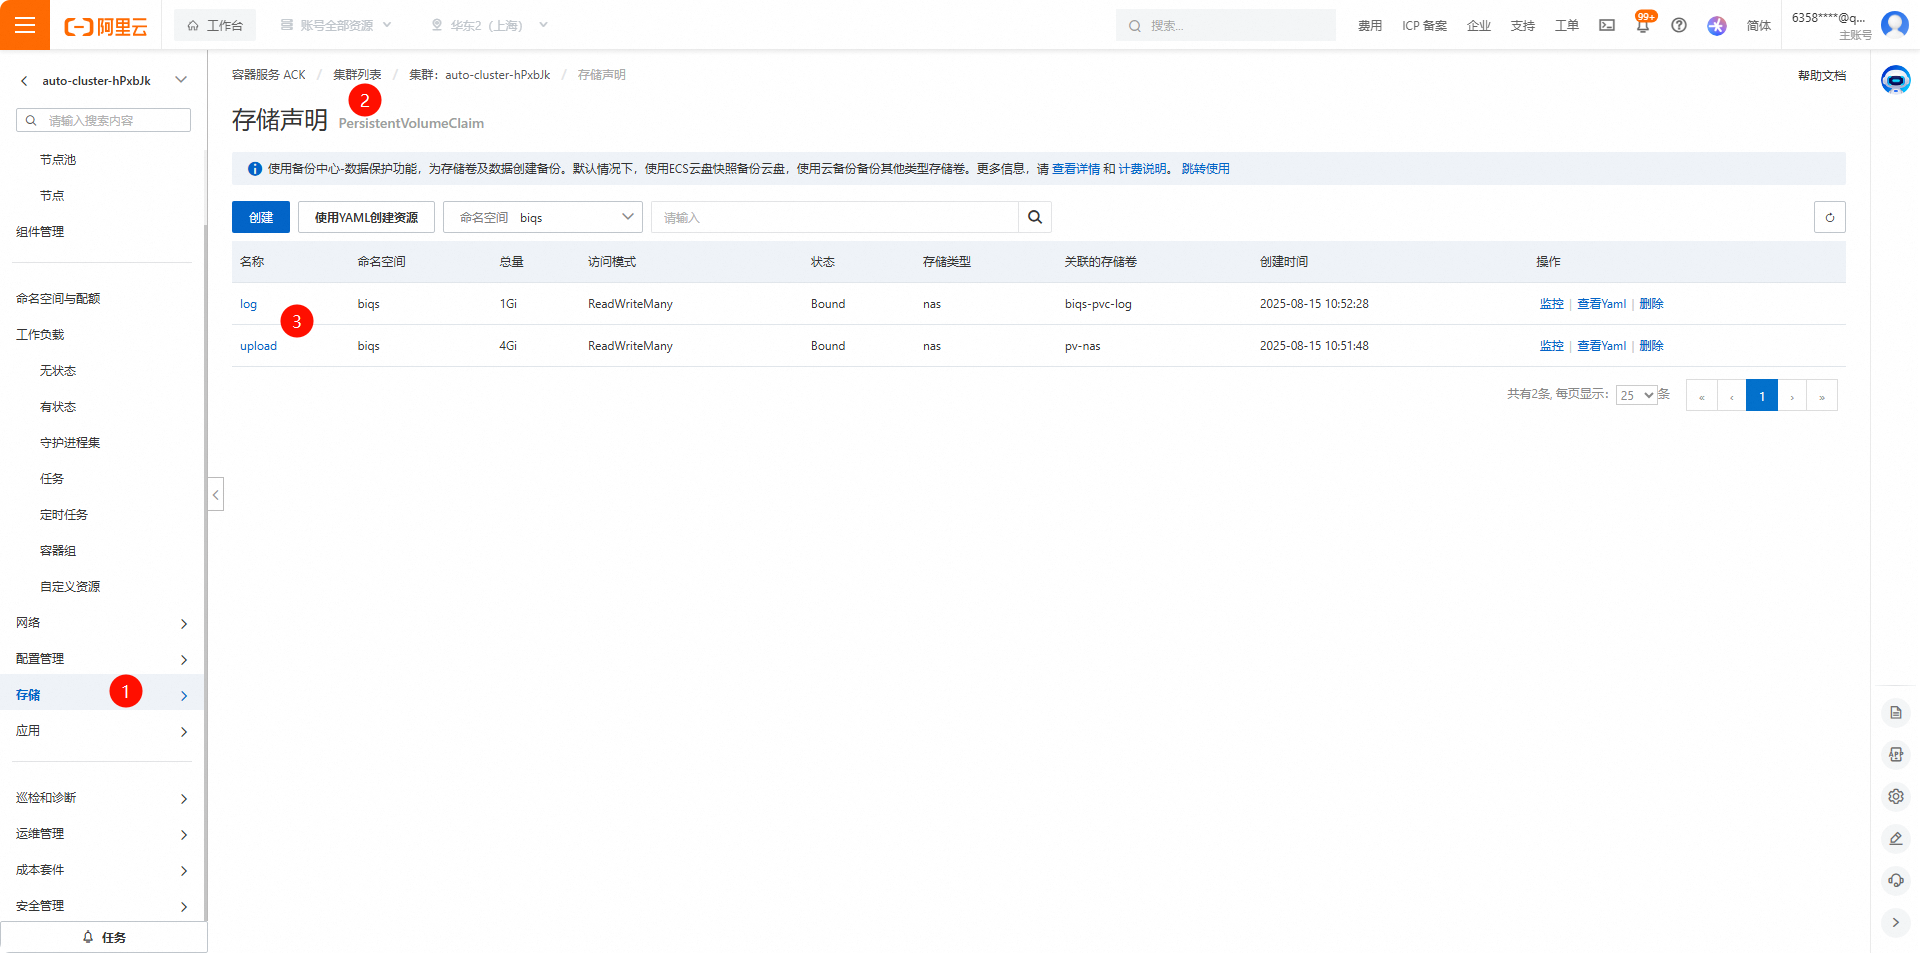Click 使用YAML创建资源 button
The width and height of the screenshot is (1920, 953).
coord(366,217)
